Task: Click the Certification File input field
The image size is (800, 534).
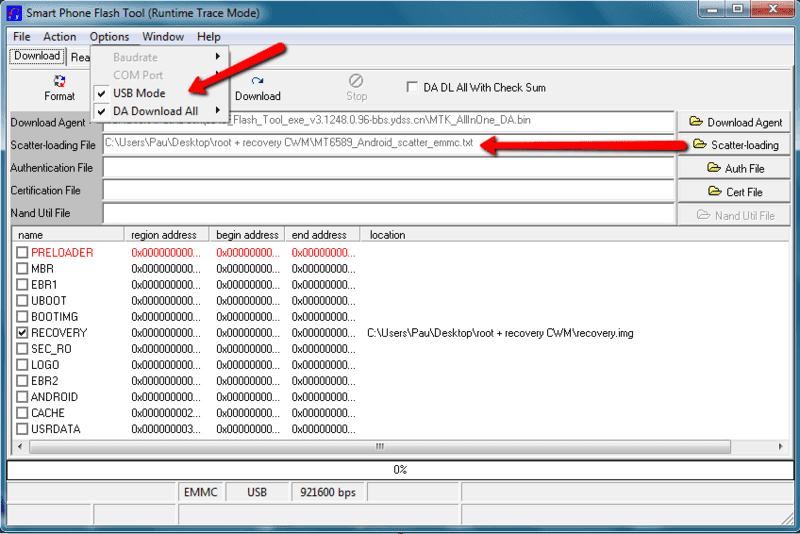Action: tap(388, 190)
